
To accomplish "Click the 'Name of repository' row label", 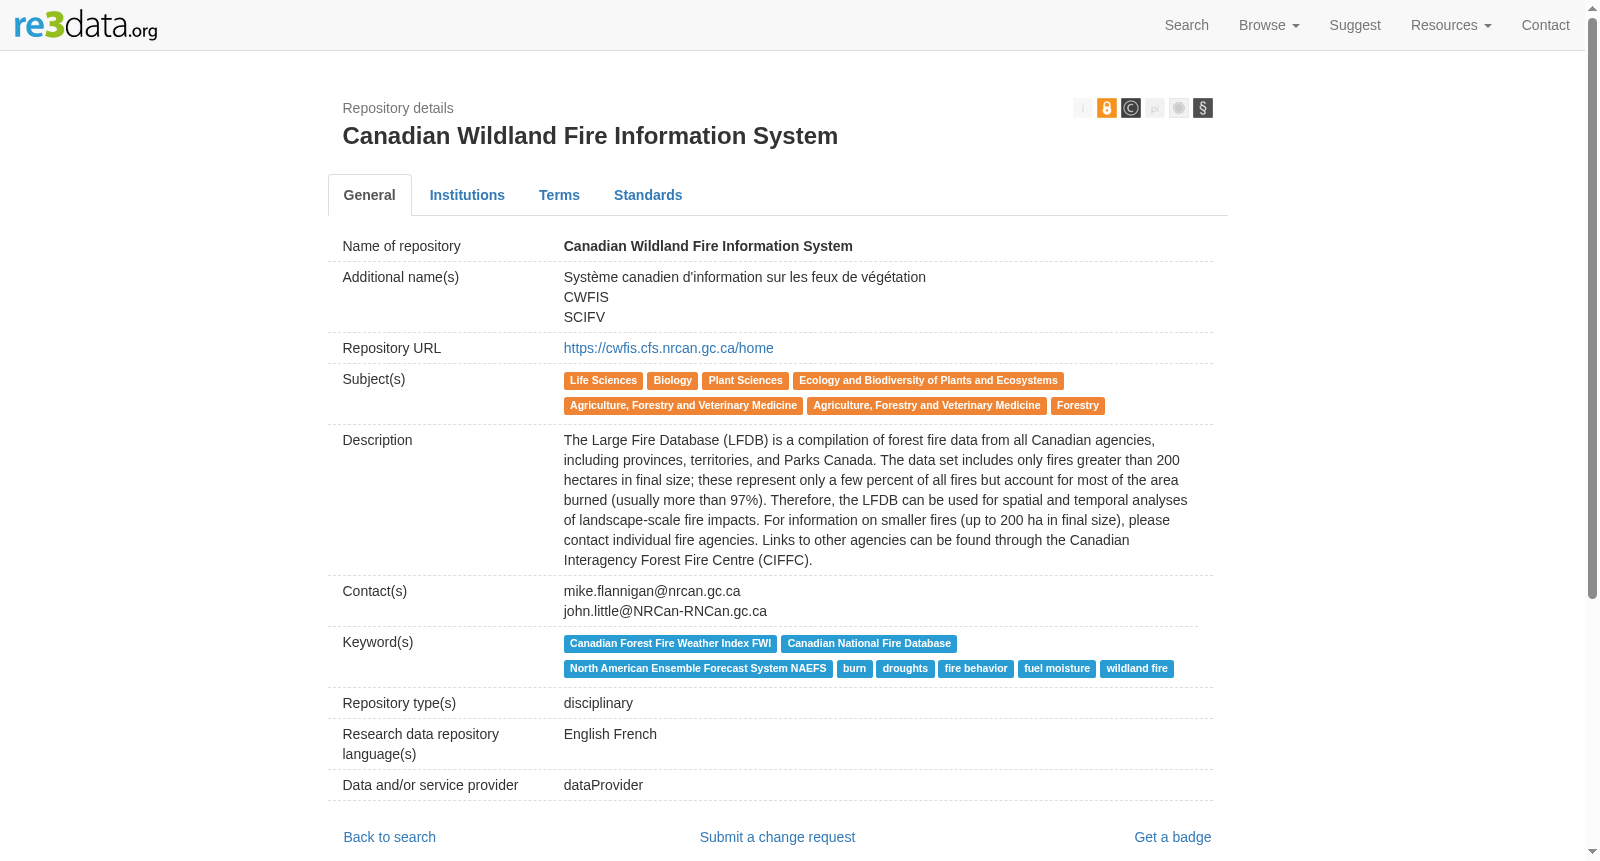I will click(x=402, y=246).
